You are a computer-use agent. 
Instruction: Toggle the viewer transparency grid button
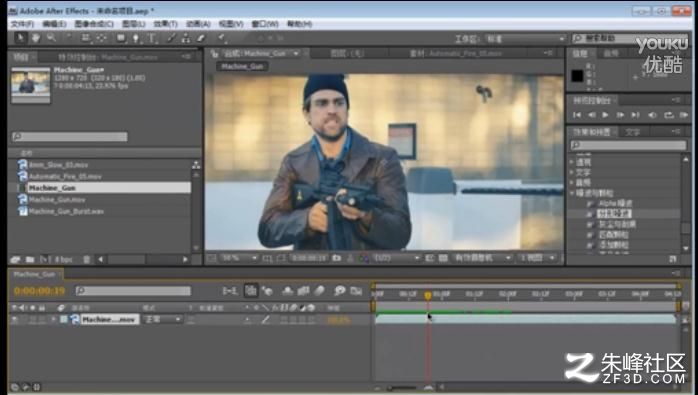click(x=443, y=258)
